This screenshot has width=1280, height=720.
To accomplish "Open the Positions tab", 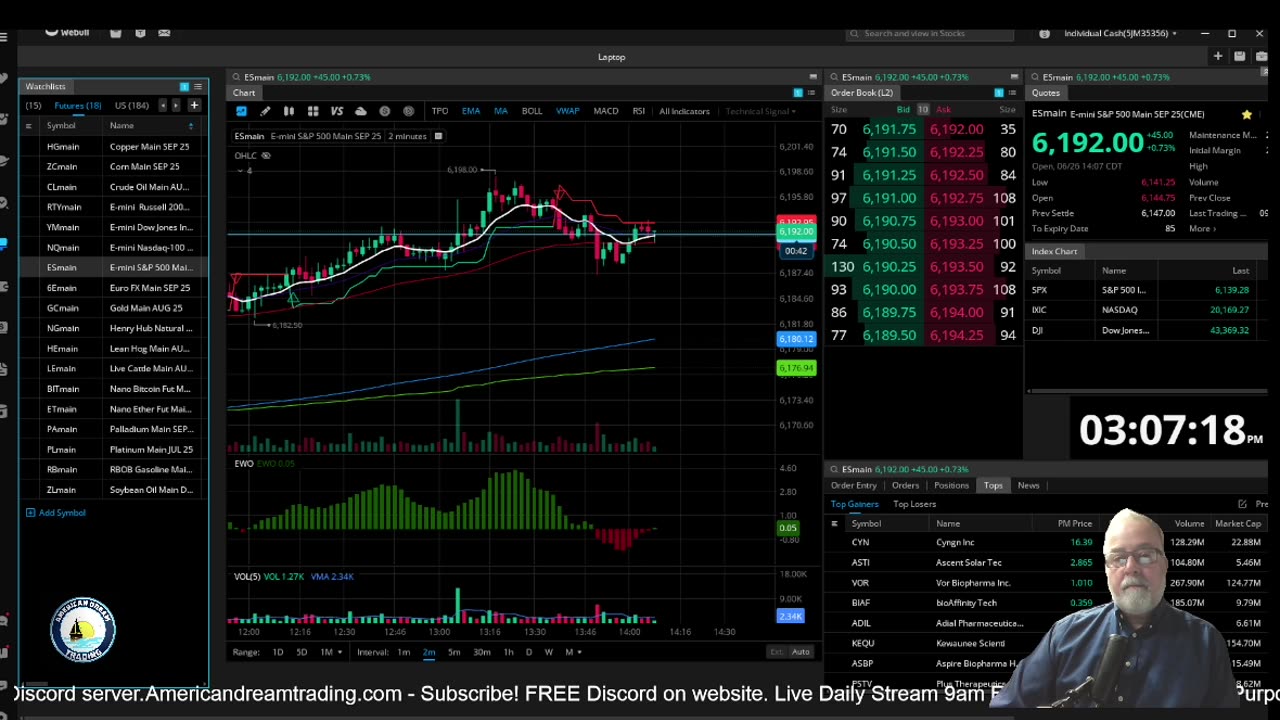I will [952, 486].
